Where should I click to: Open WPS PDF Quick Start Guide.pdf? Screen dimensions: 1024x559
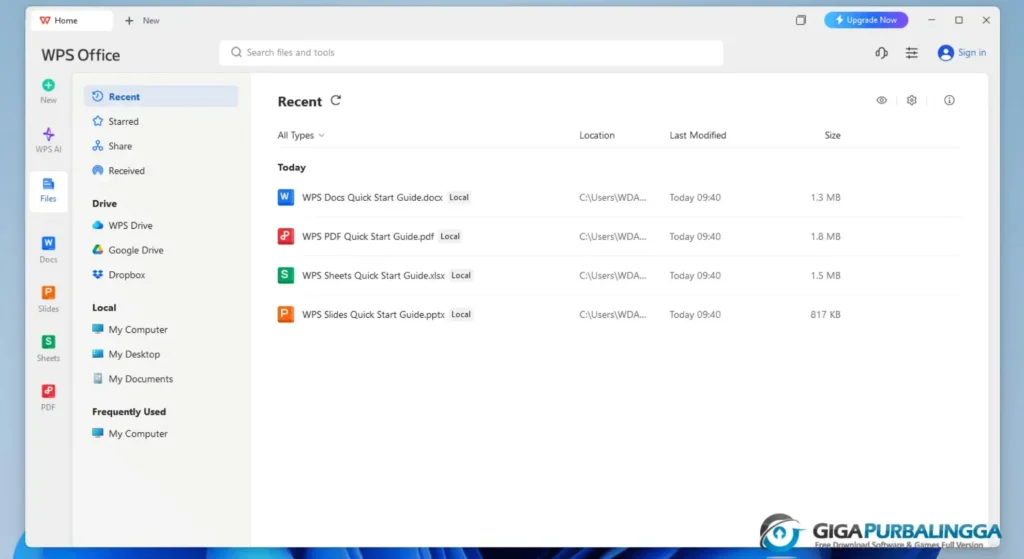coord(368,236)
